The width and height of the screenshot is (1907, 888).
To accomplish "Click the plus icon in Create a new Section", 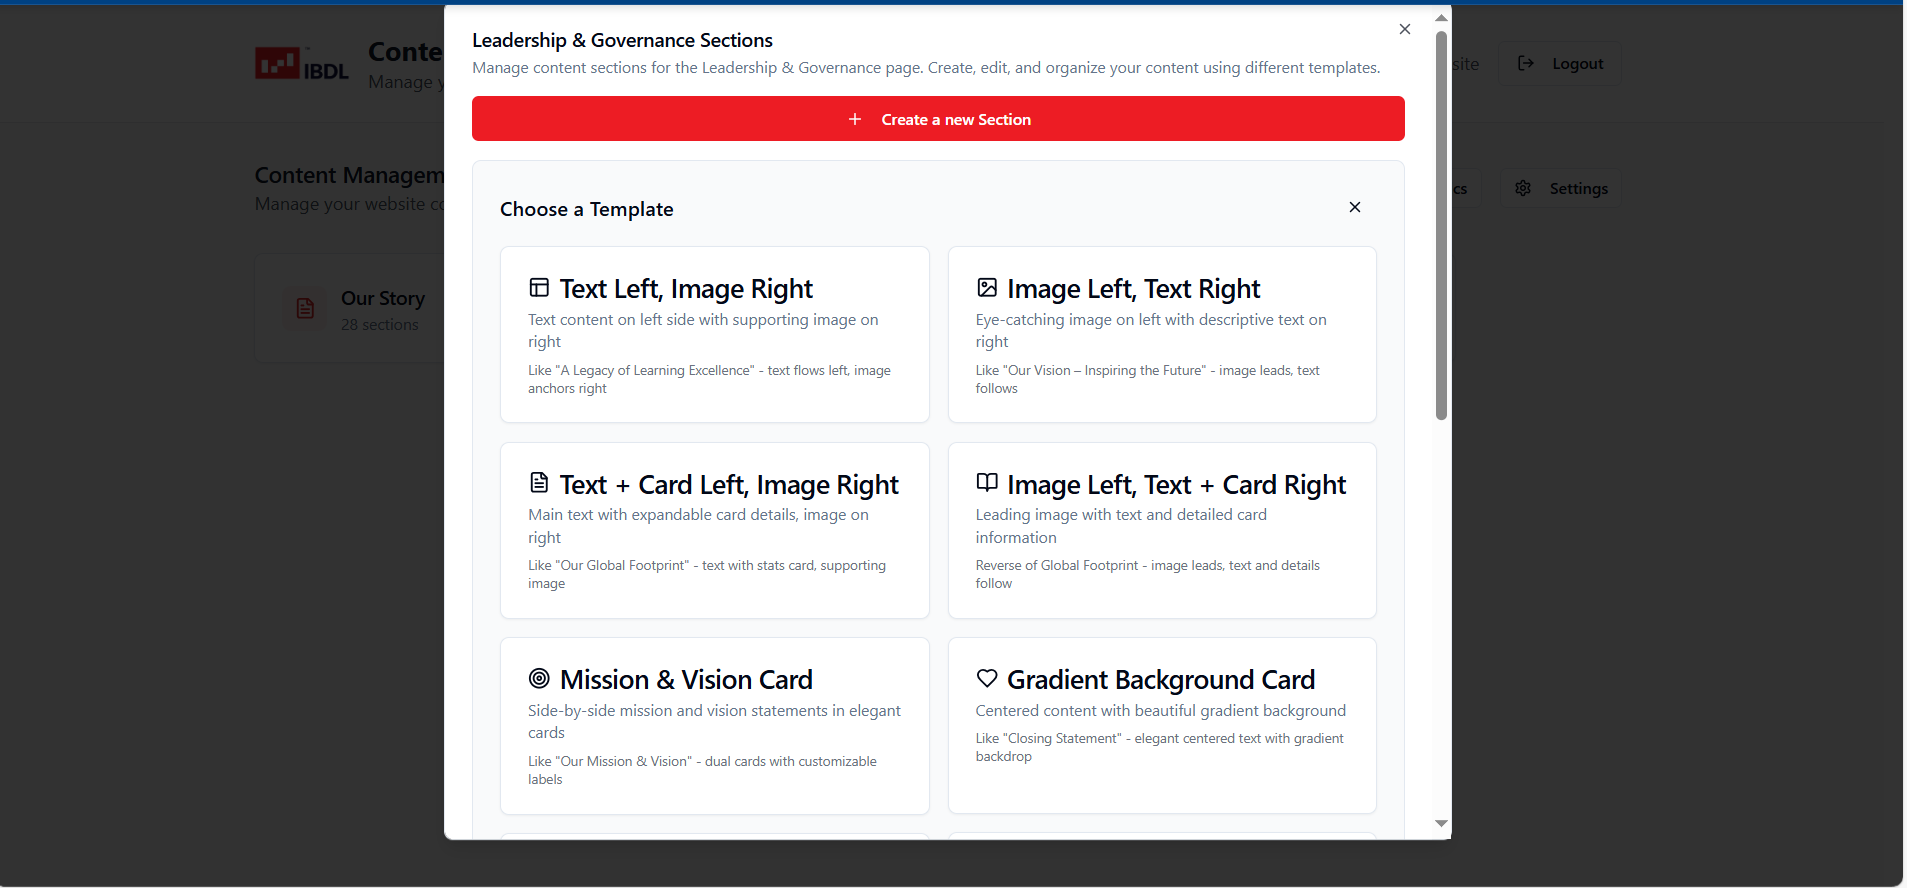I will (855, 119).
